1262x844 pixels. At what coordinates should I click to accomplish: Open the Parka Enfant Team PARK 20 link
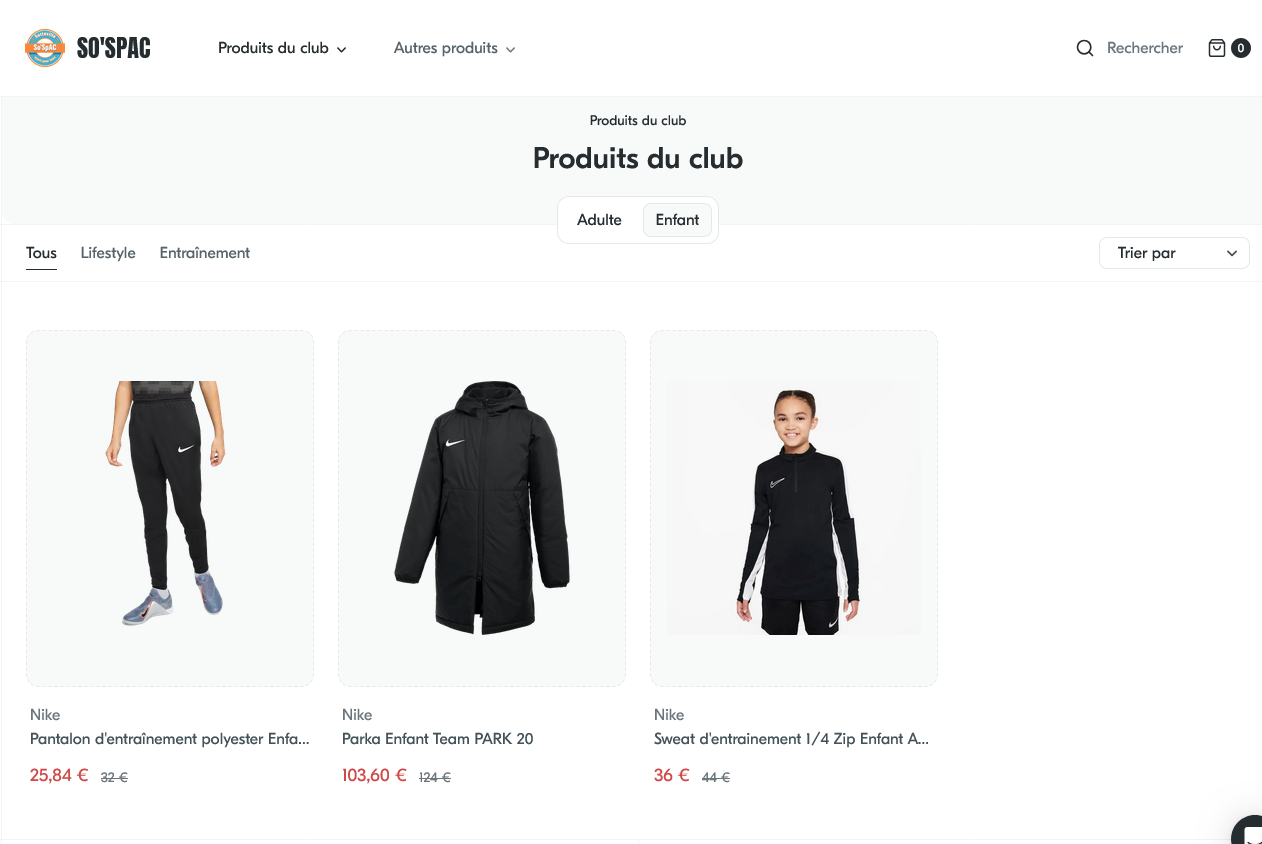click(438, 739)
